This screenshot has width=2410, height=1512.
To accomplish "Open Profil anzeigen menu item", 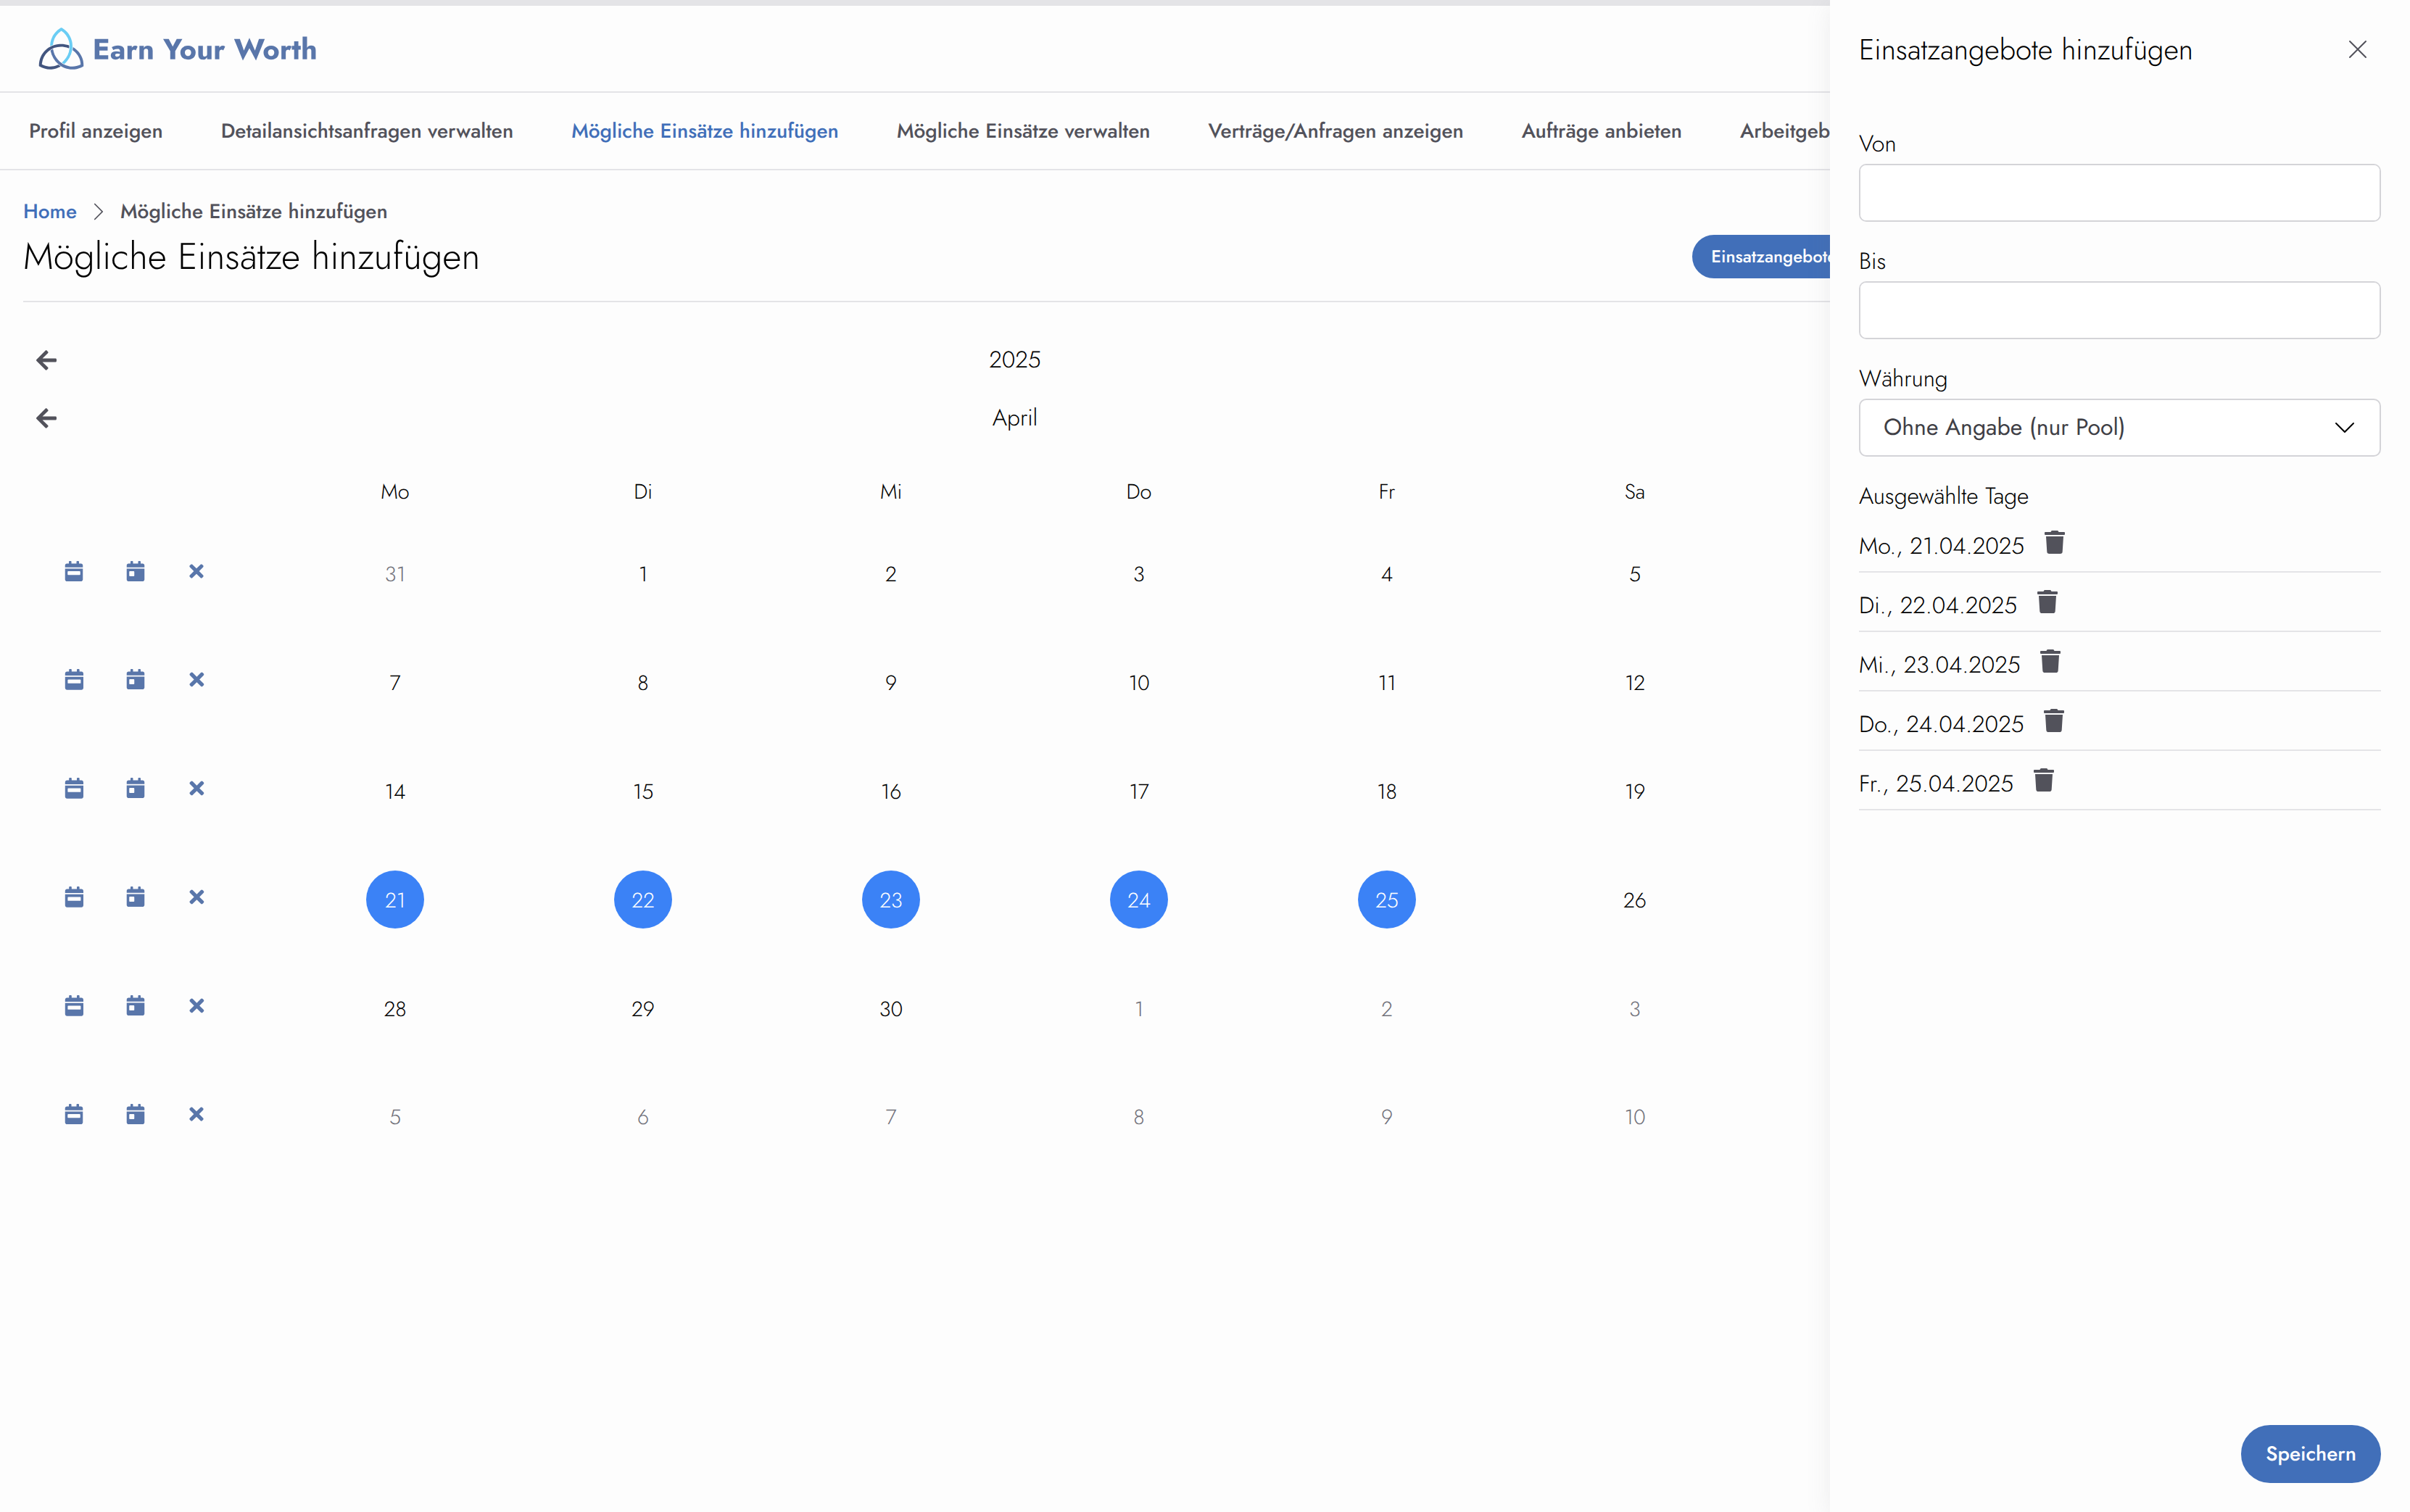I will pyautogui.click(x=95, y=131).
